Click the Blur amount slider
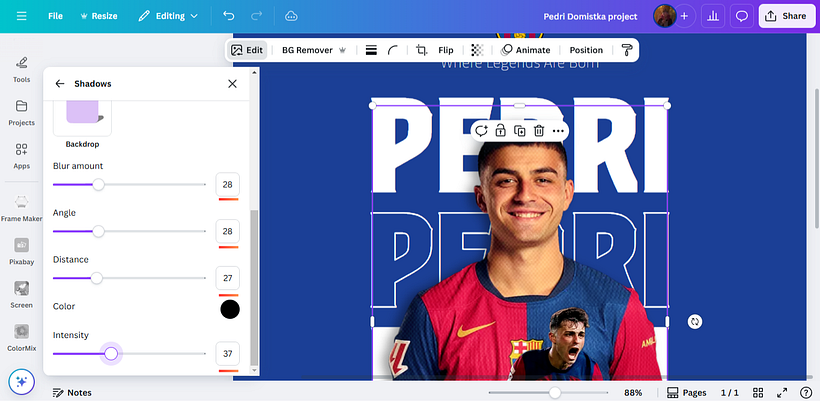 click(x=129, y=185)
